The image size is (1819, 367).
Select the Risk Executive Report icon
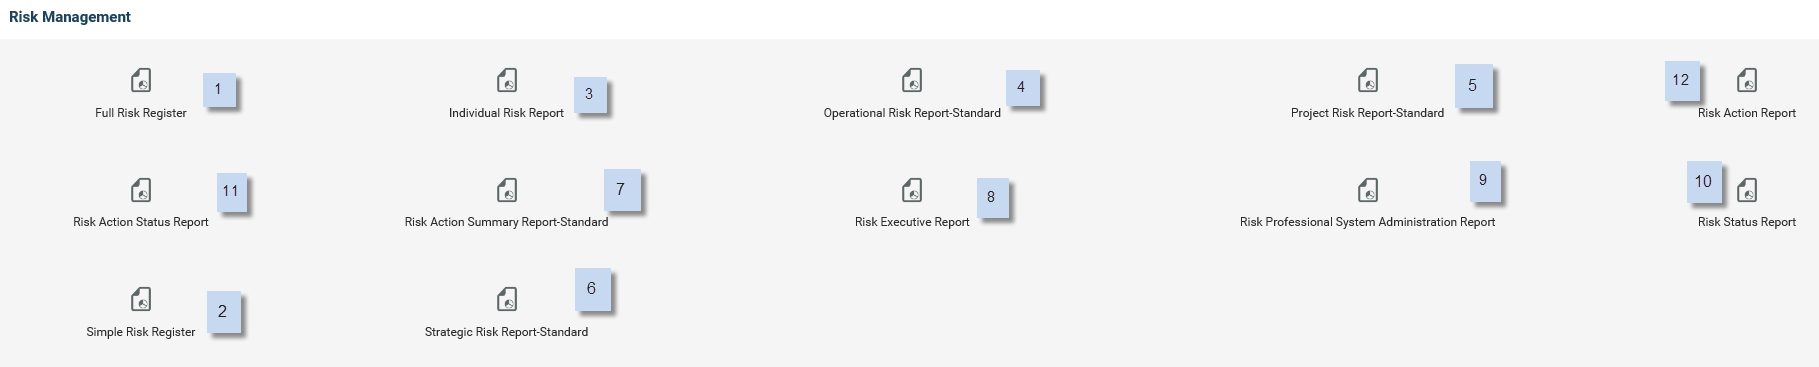coord(912,190)
